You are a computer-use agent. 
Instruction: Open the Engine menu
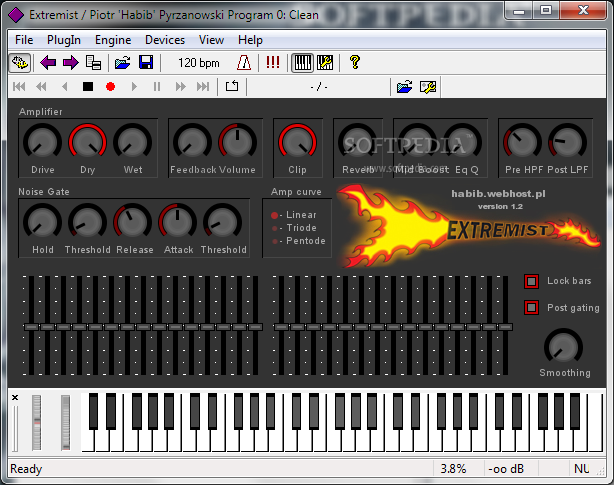[x=113, y=40]
